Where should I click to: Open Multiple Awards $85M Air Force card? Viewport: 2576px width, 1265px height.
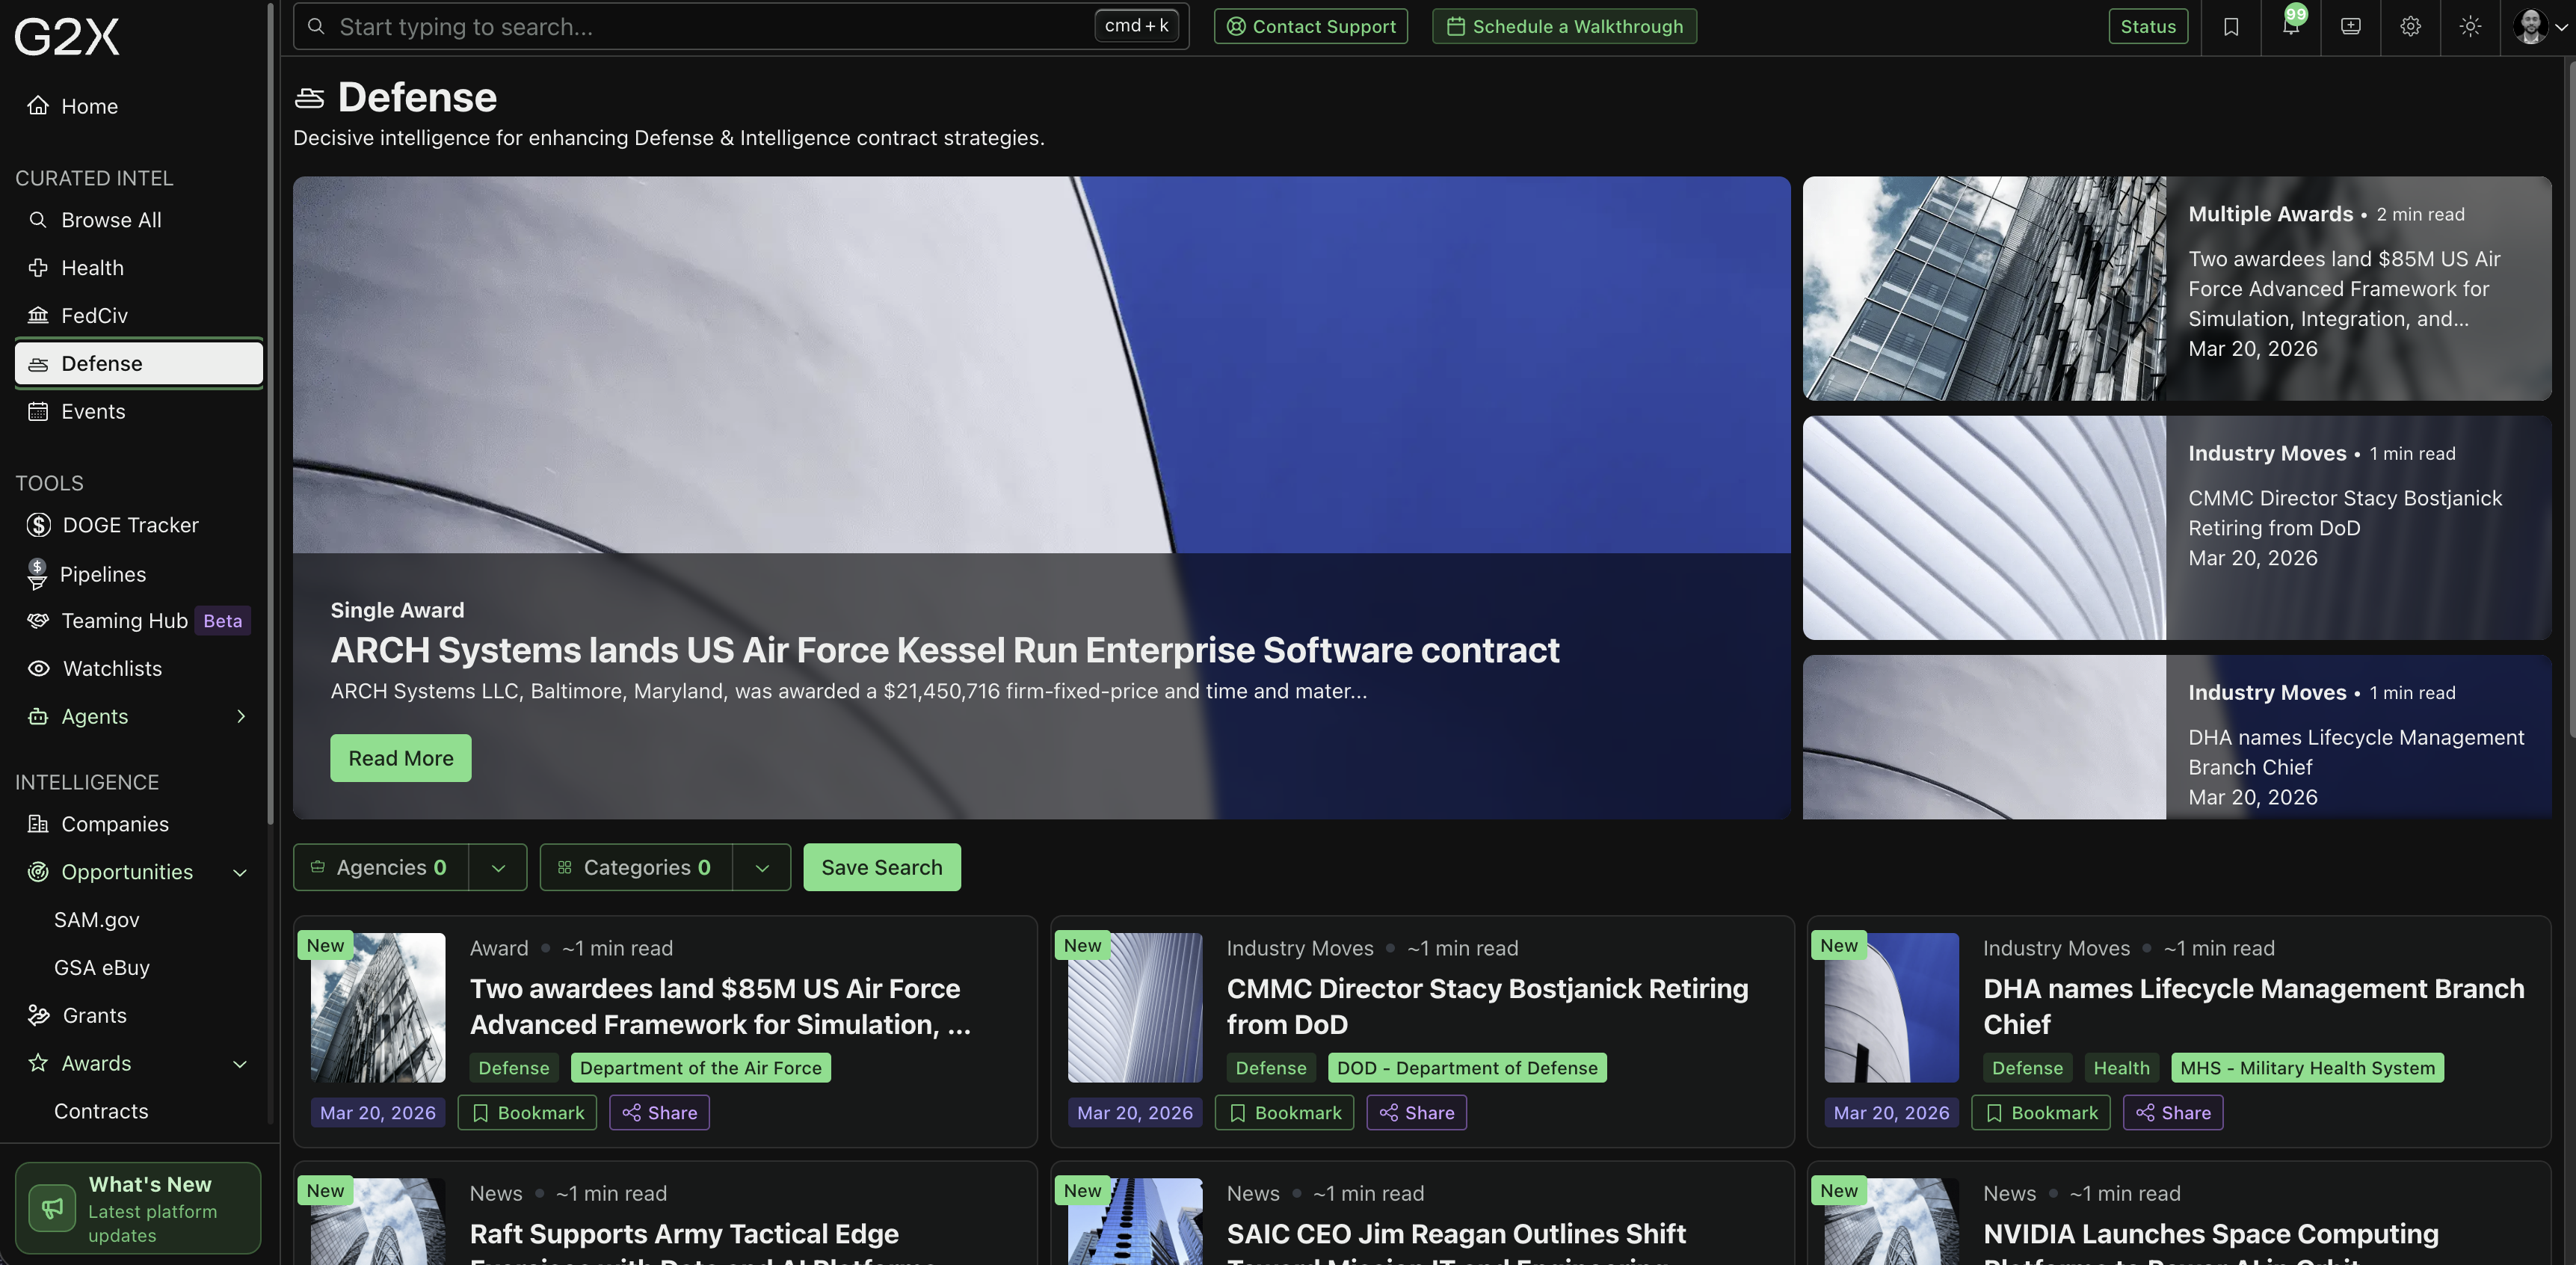coord(2177,289)
